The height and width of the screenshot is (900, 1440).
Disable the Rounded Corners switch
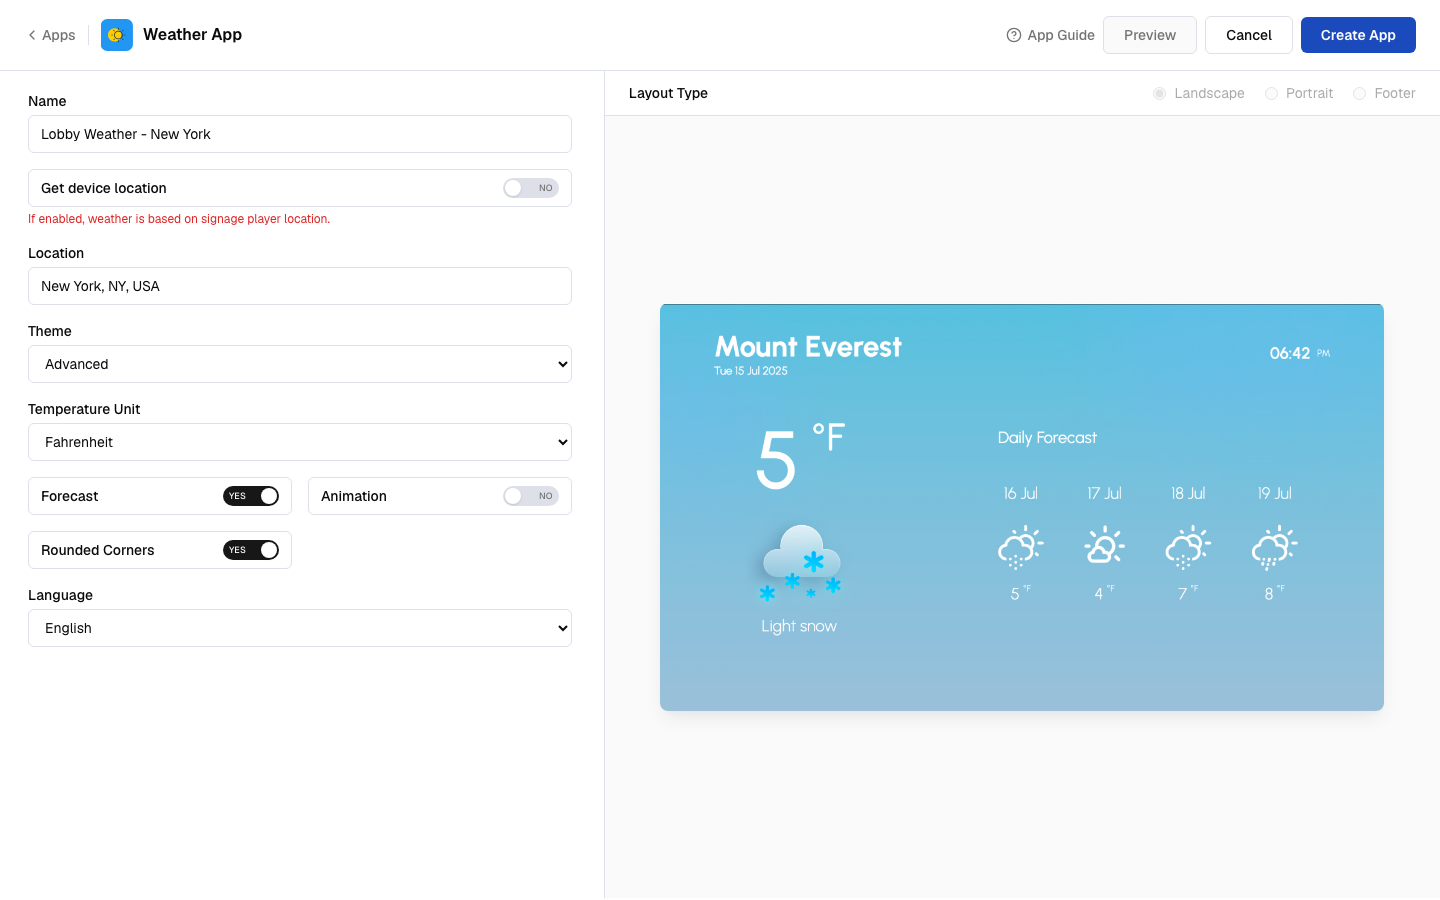click(251, 550)
